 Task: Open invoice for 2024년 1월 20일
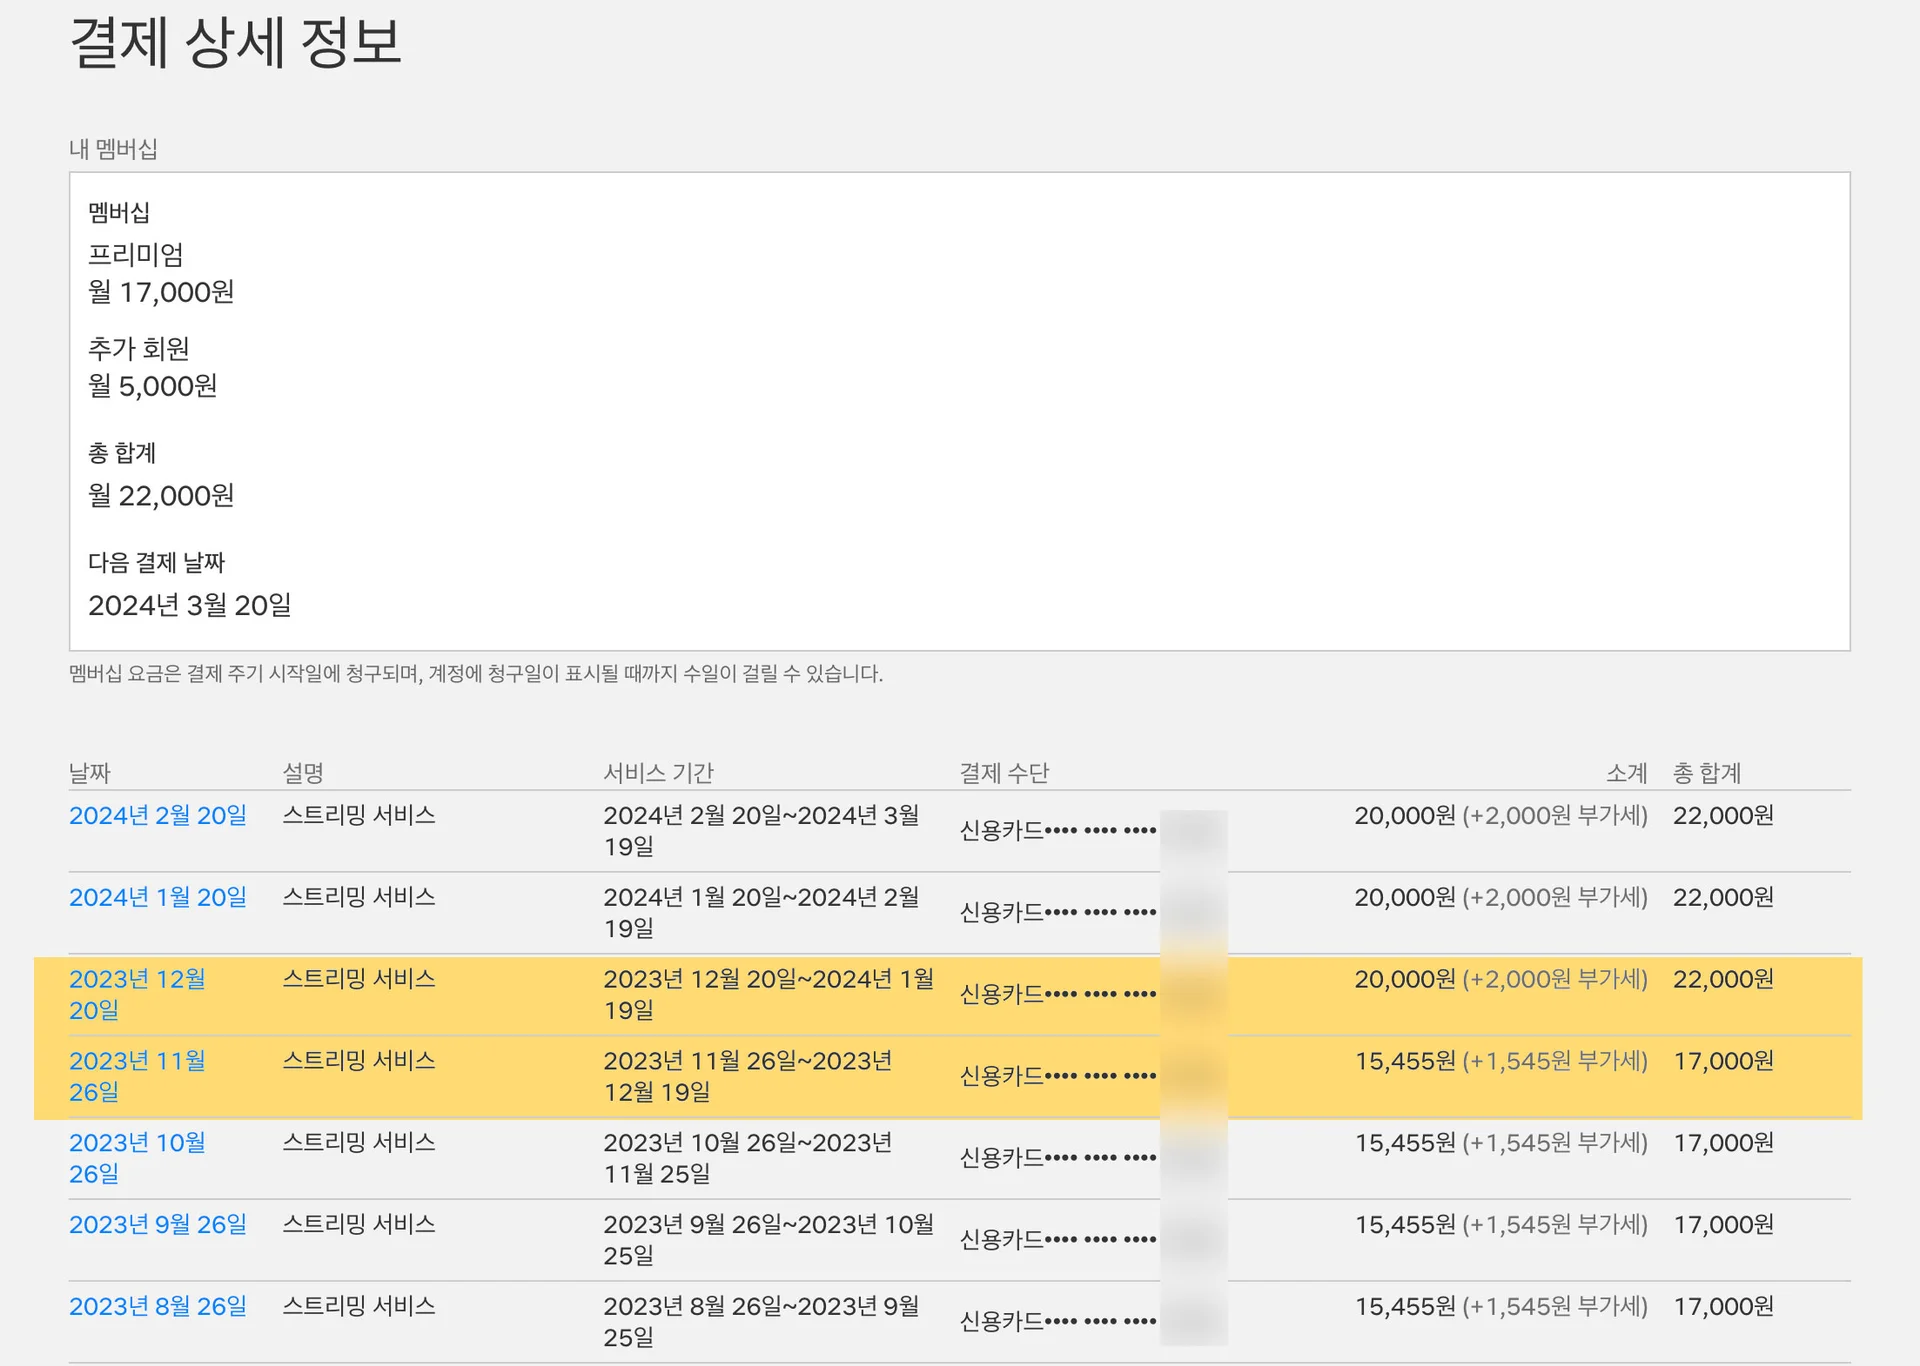click(x=157, y=897)
